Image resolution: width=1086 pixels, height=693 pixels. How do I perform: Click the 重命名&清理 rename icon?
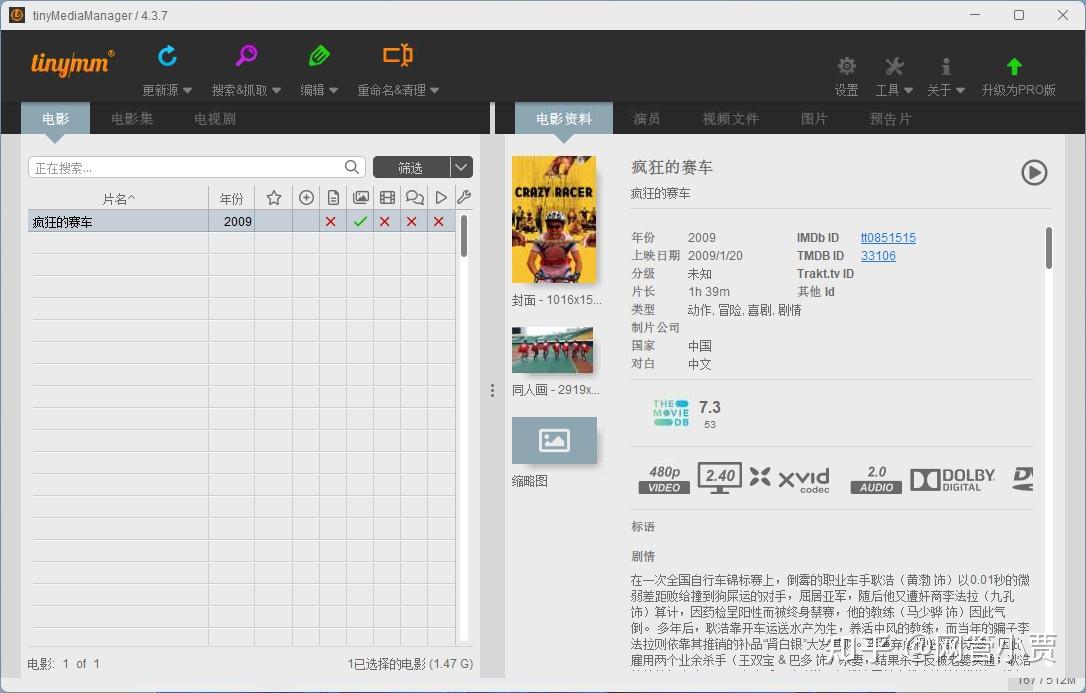pyautogui.click(x=396, y=57)
